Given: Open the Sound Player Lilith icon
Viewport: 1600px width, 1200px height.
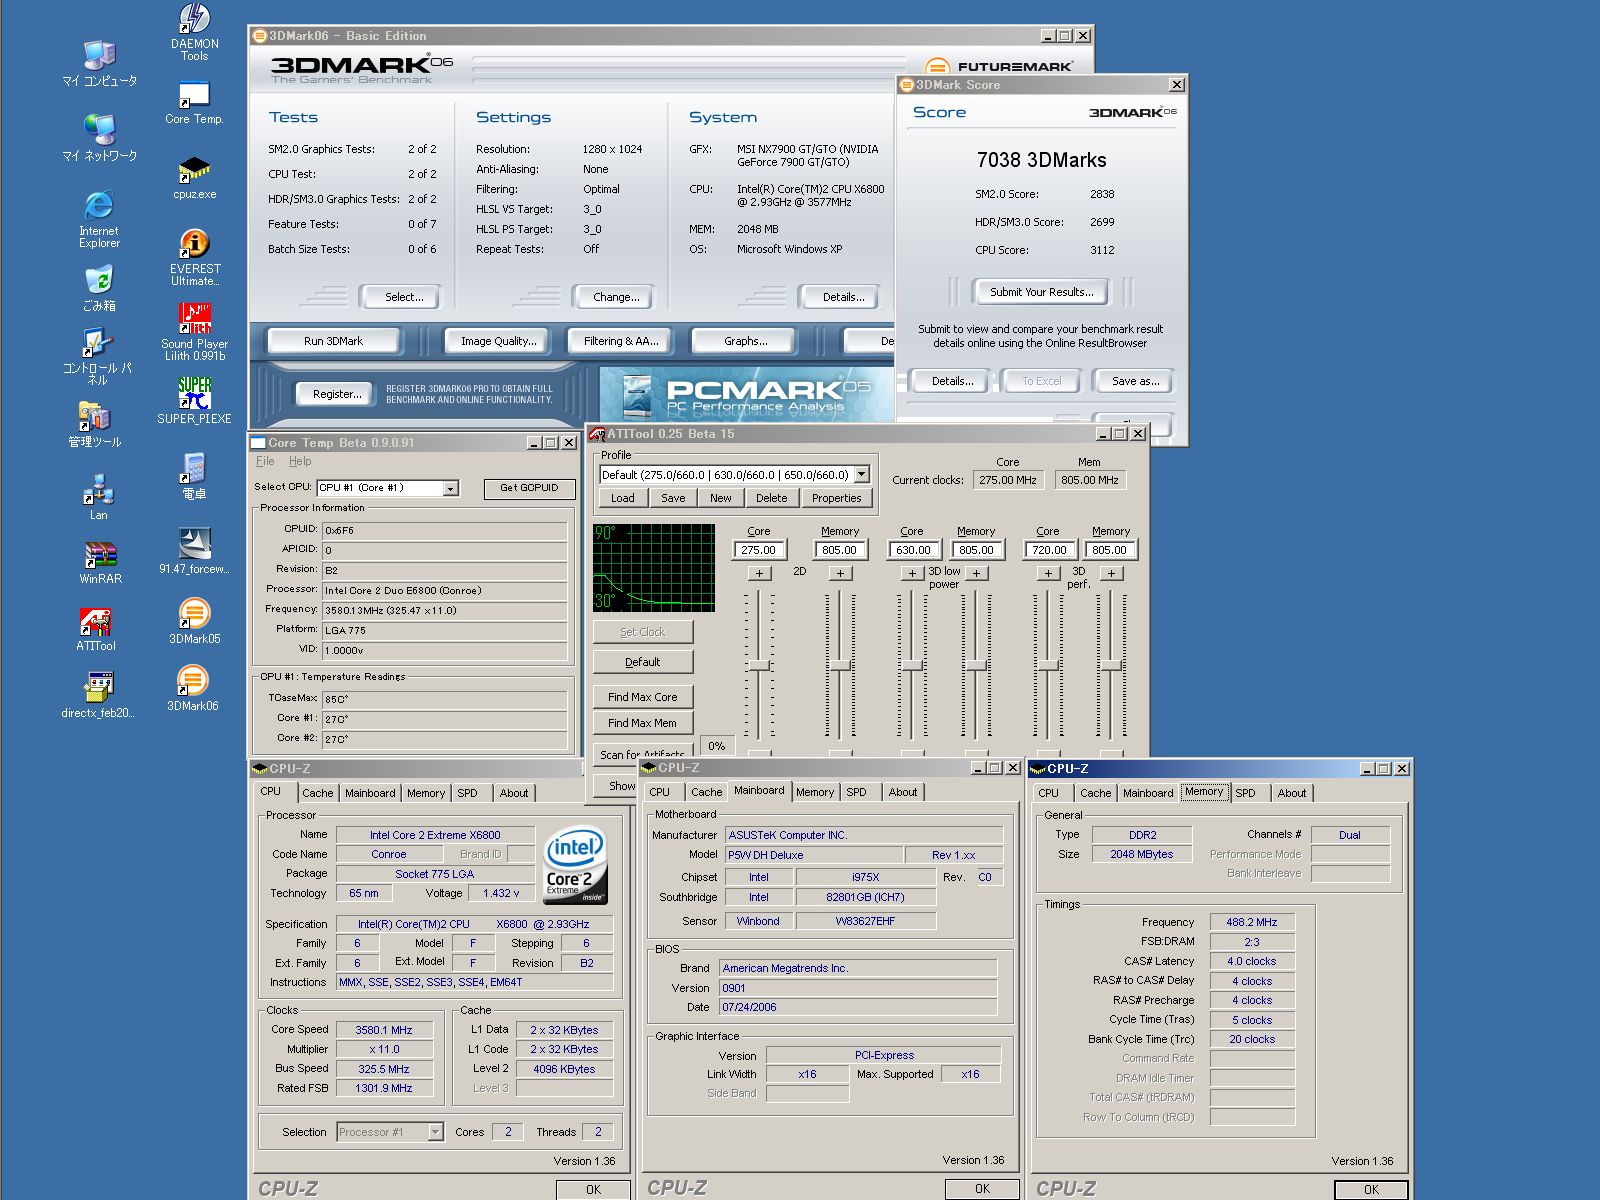Looking at the screenshot, I should 194,319.
